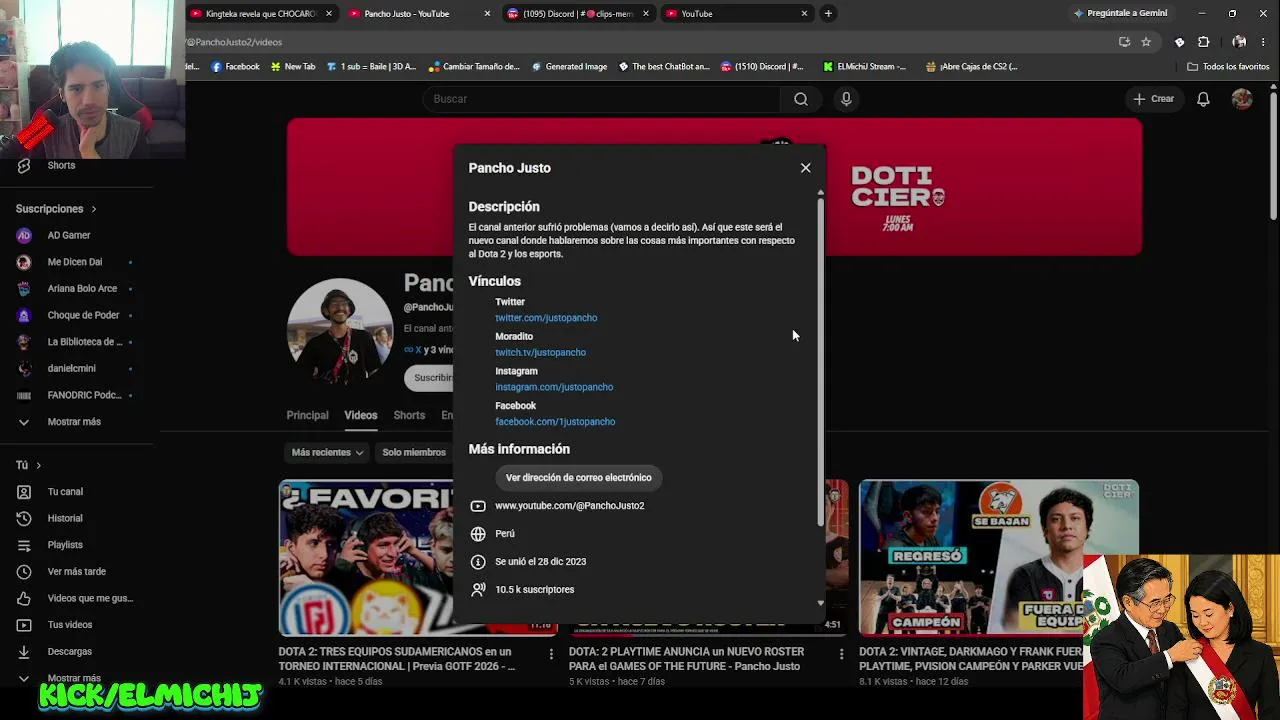Open 'Ver más tarde' list

pyautogui.click(x=75, y=572)
